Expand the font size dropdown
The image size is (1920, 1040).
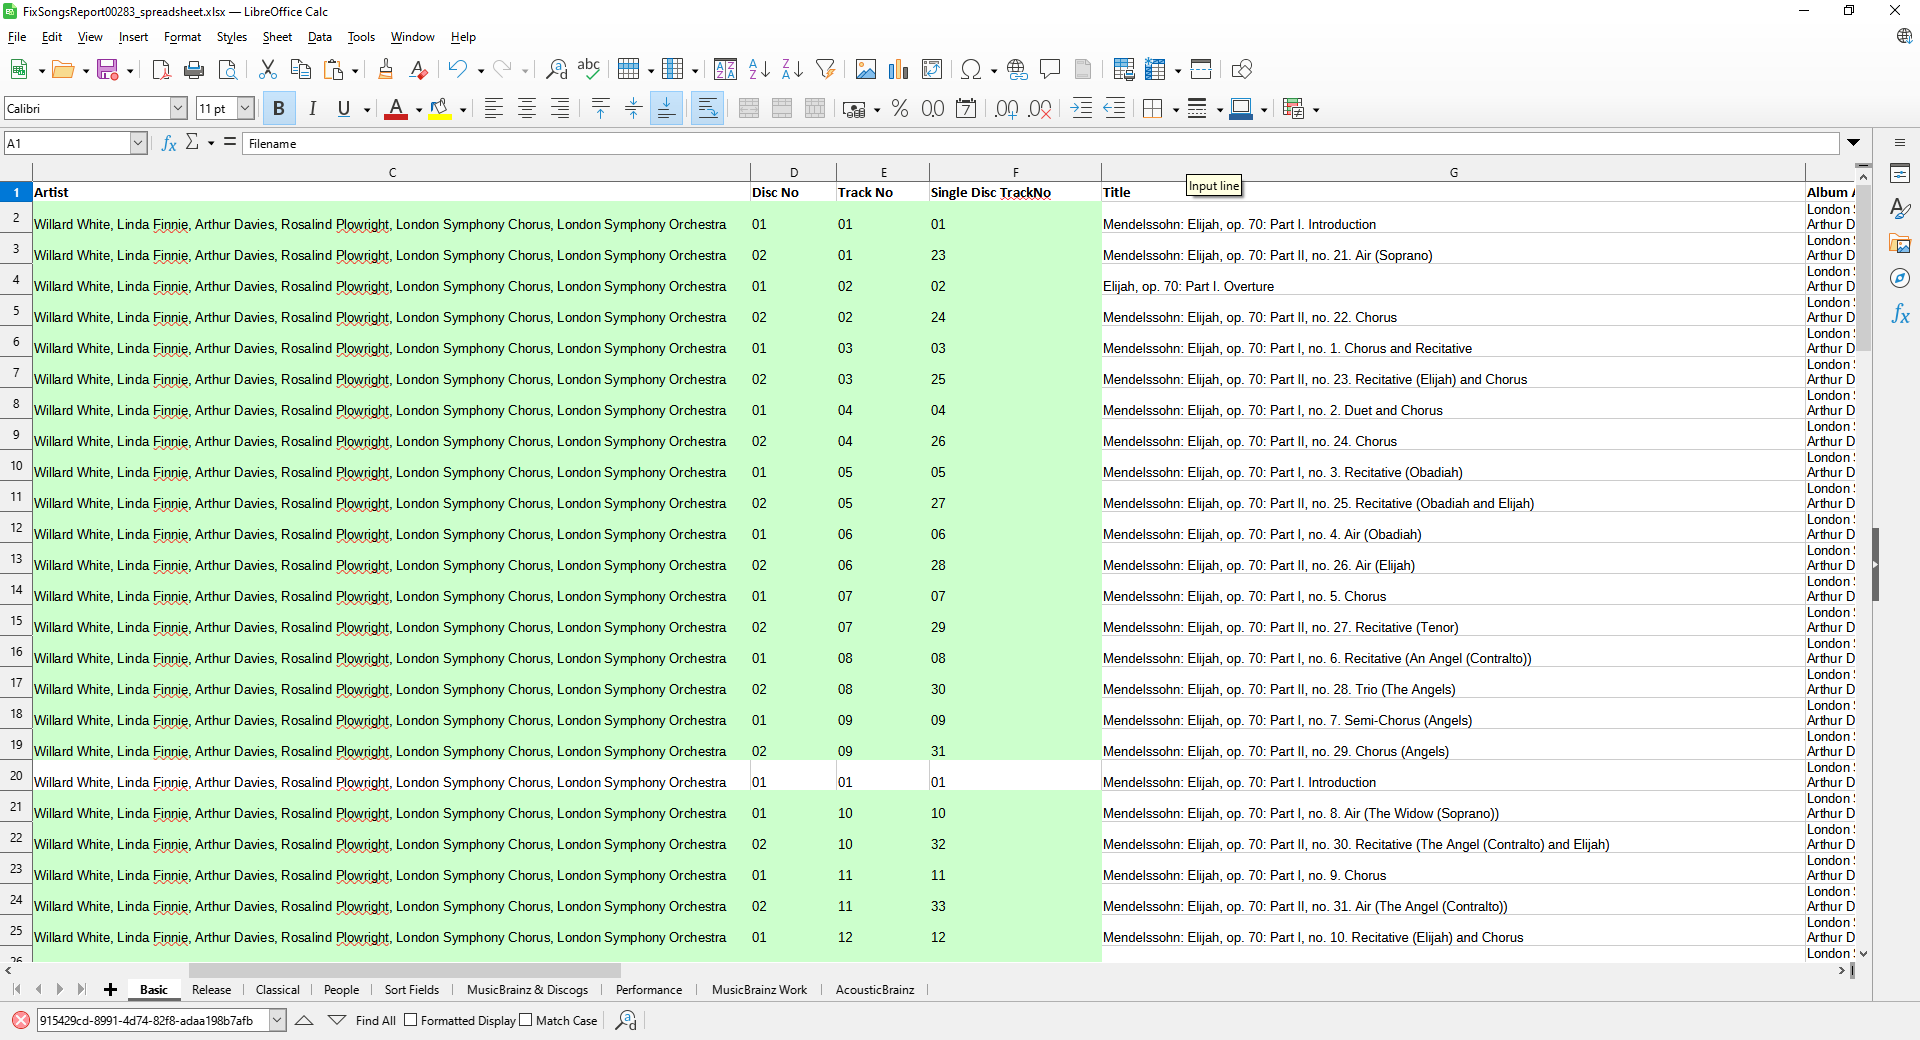click(x=245, y=109)
